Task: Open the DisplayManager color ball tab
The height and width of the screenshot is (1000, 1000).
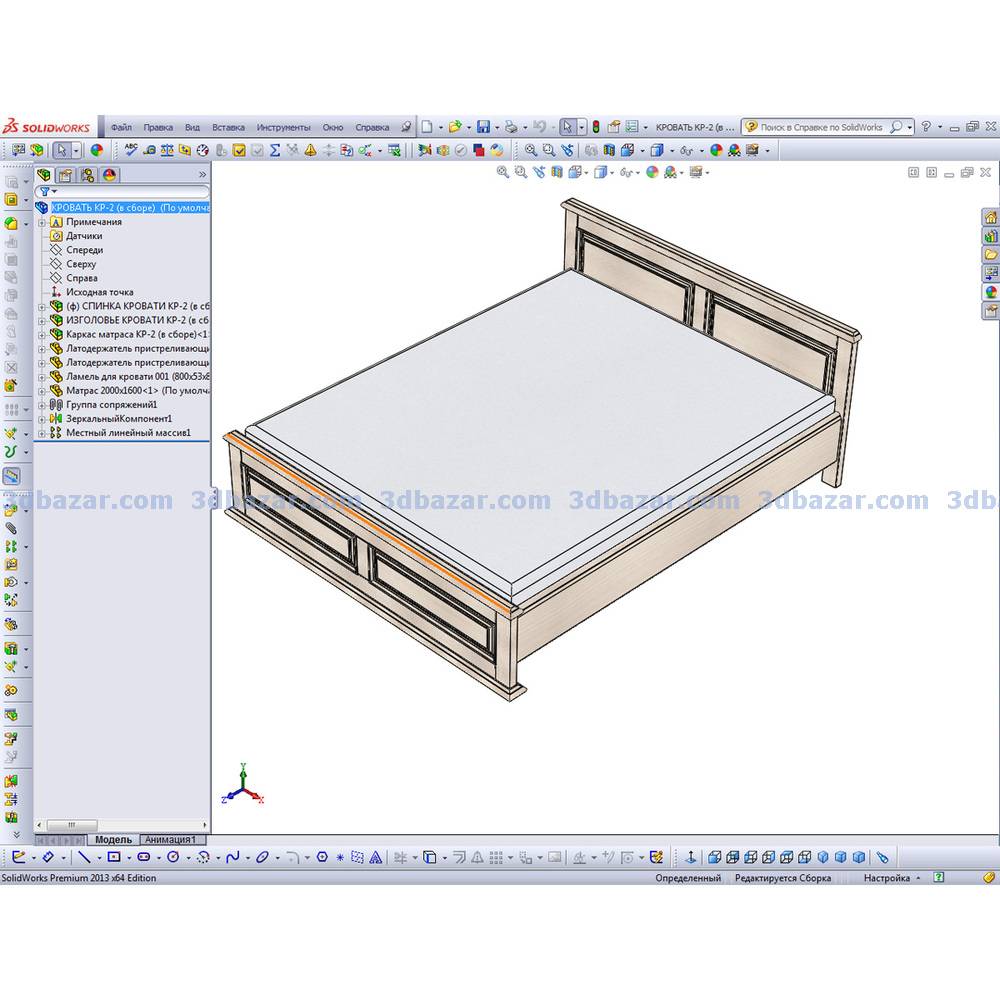Action: point(109,175)
